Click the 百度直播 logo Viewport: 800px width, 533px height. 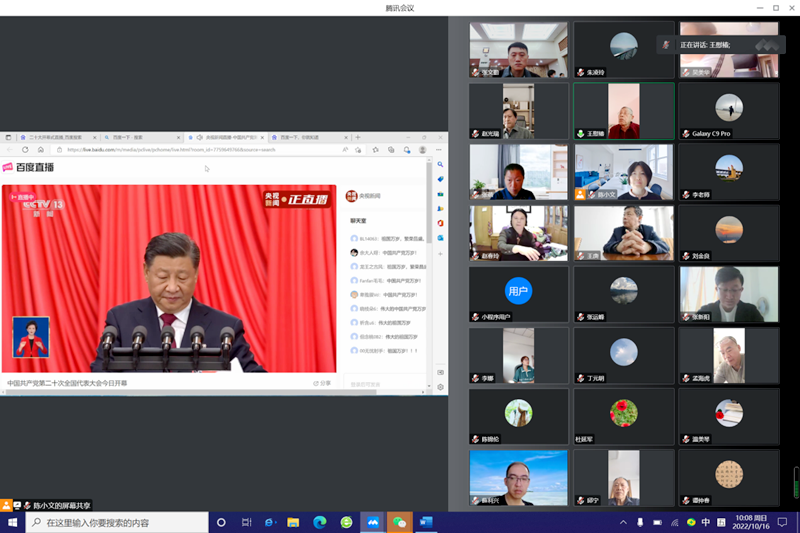29,167
